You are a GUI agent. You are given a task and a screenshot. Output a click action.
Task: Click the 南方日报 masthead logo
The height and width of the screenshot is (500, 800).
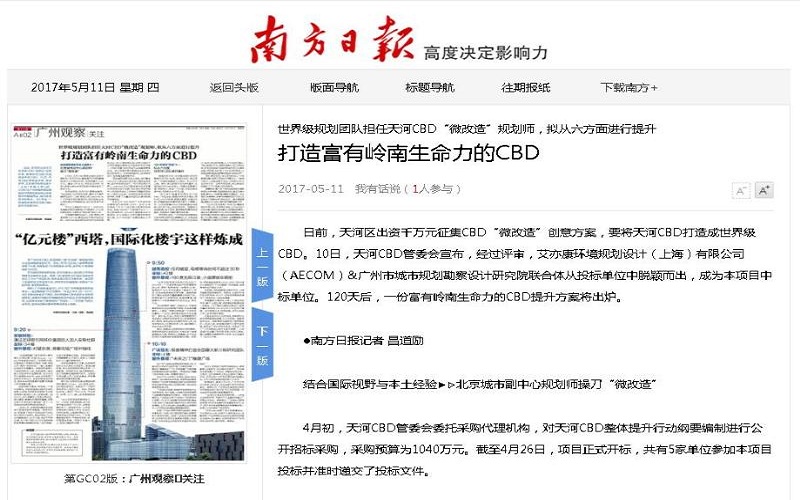click(x=330, y=40)
